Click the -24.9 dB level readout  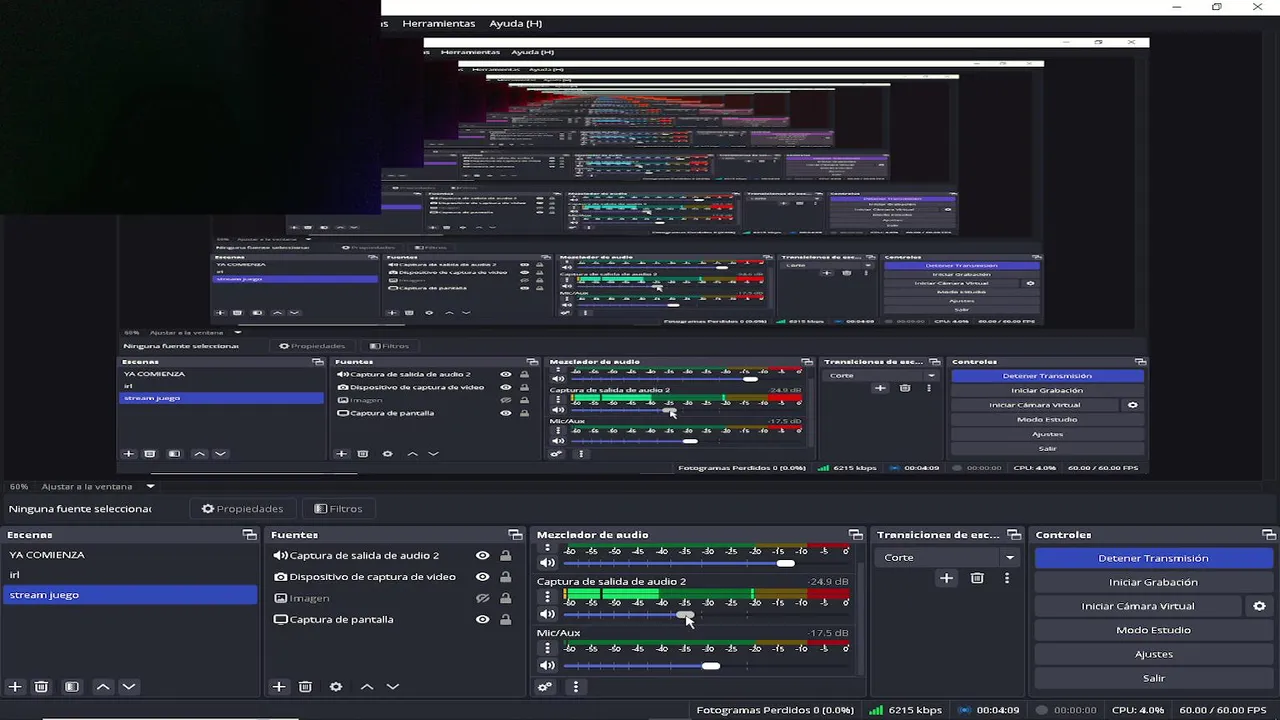[828, 581]
